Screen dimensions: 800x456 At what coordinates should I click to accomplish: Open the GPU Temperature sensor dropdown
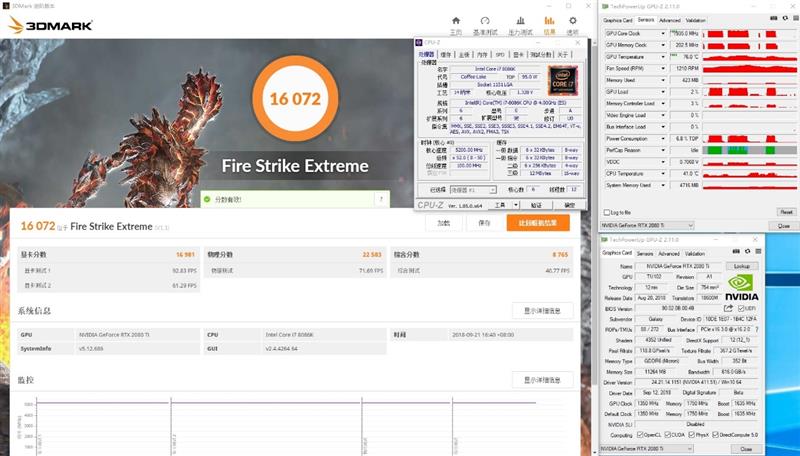point(663,57)
